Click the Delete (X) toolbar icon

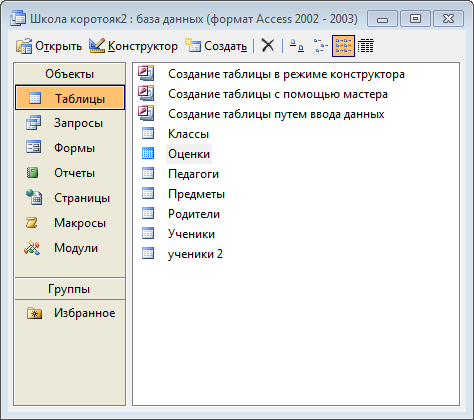(268, 46)
